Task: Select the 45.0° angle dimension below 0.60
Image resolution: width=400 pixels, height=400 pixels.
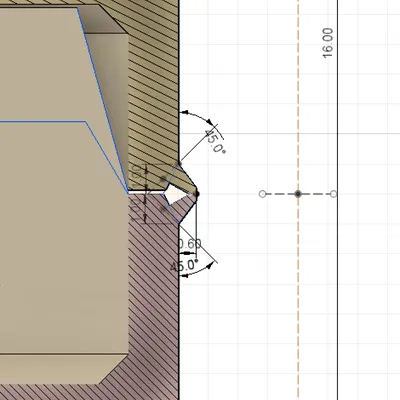Action: click(184, 266)
